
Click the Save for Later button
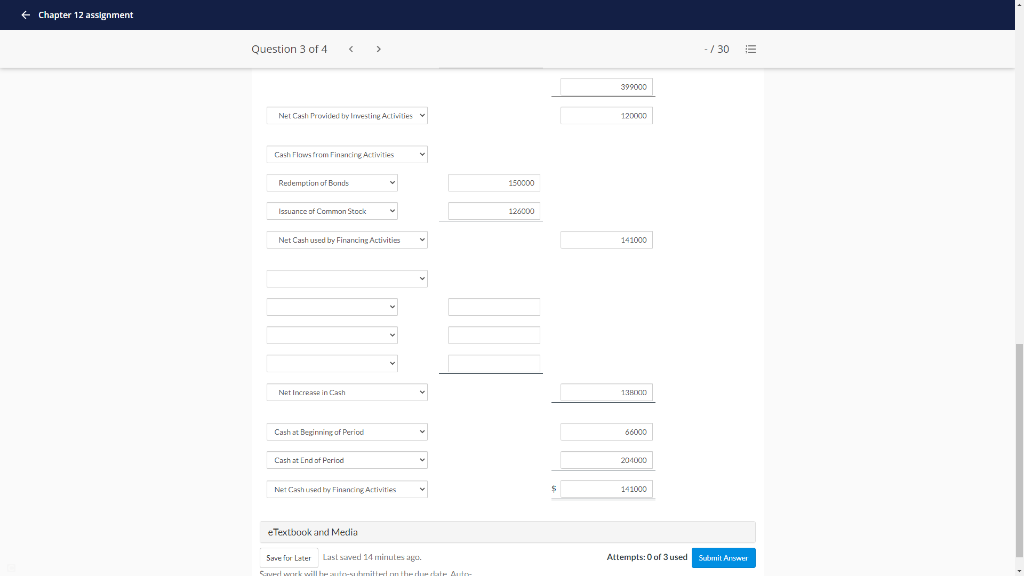click(289, 558)
